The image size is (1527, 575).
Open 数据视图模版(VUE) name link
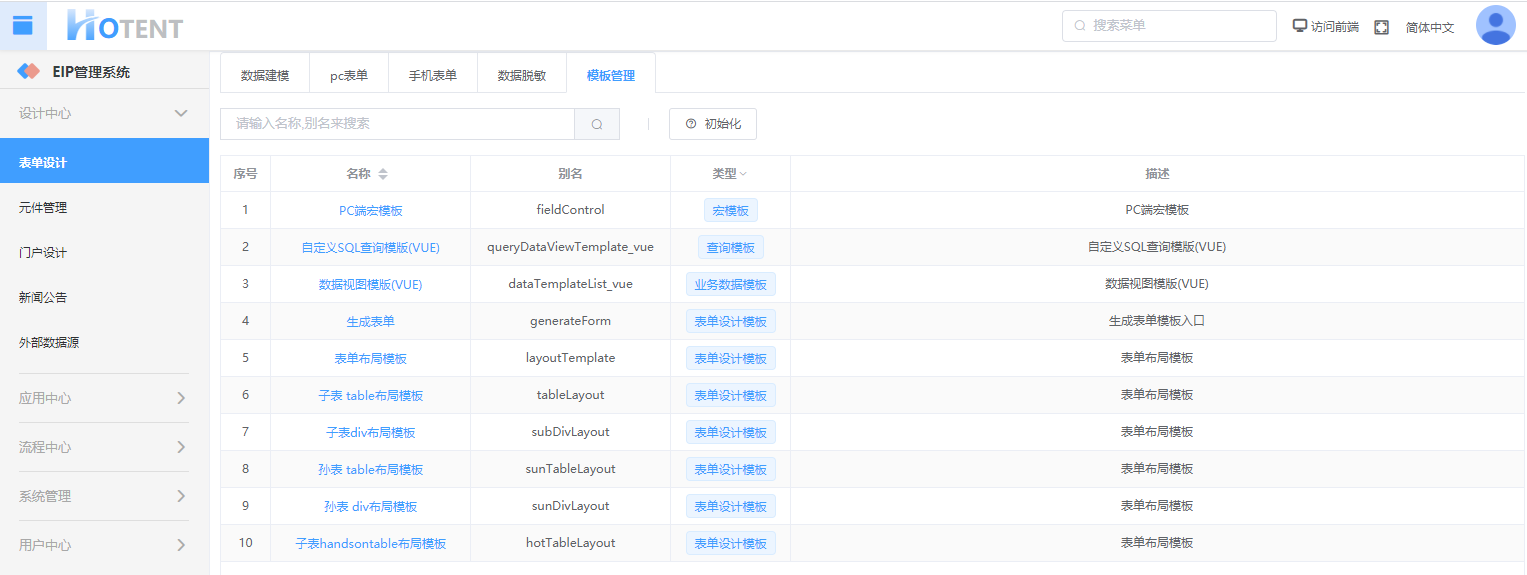(371, 285)
